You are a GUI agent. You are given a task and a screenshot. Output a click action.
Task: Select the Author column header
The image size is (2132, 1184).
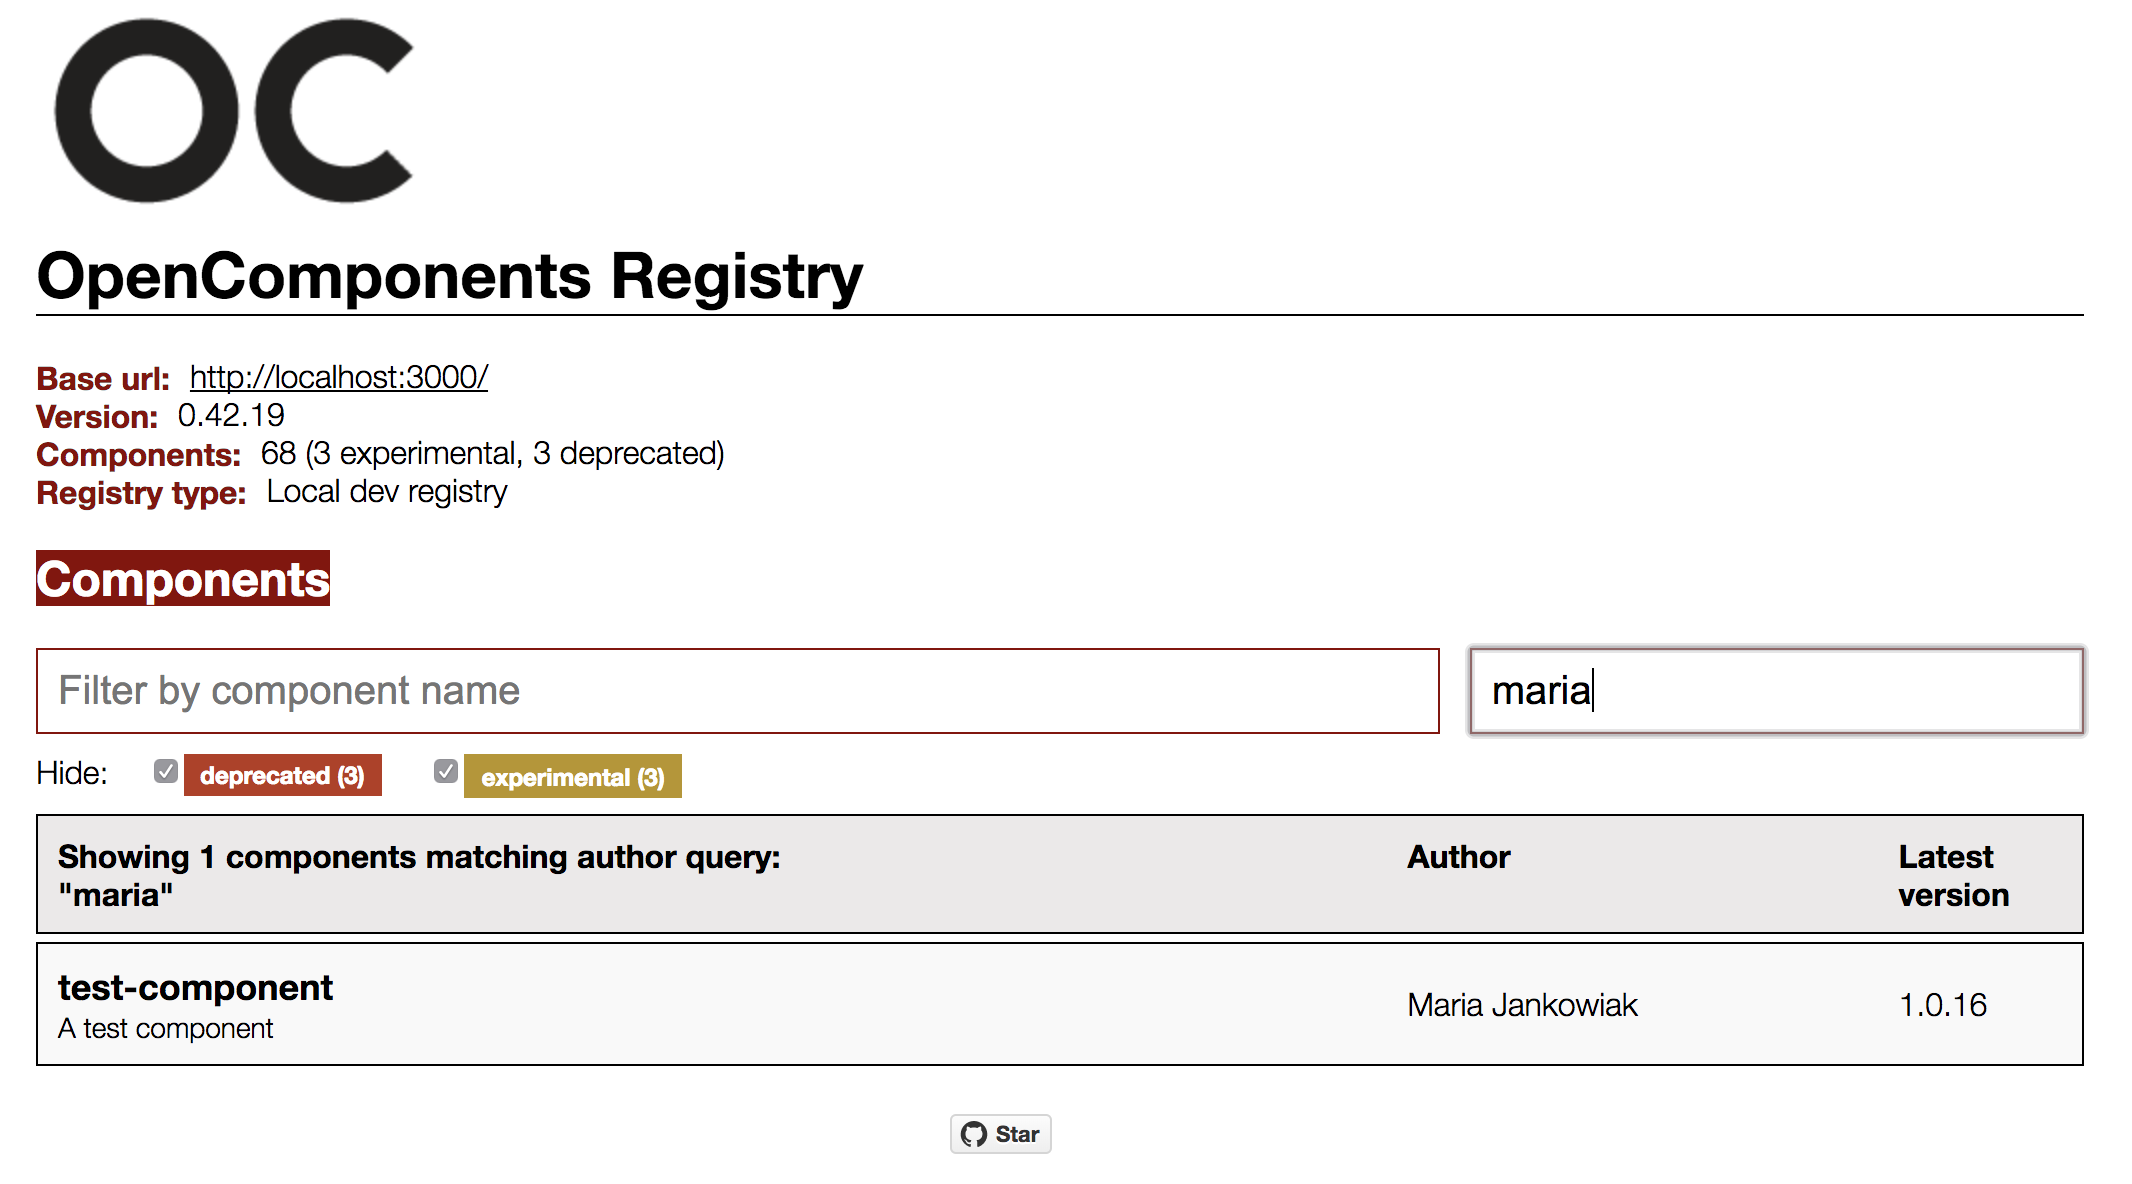1458,856
